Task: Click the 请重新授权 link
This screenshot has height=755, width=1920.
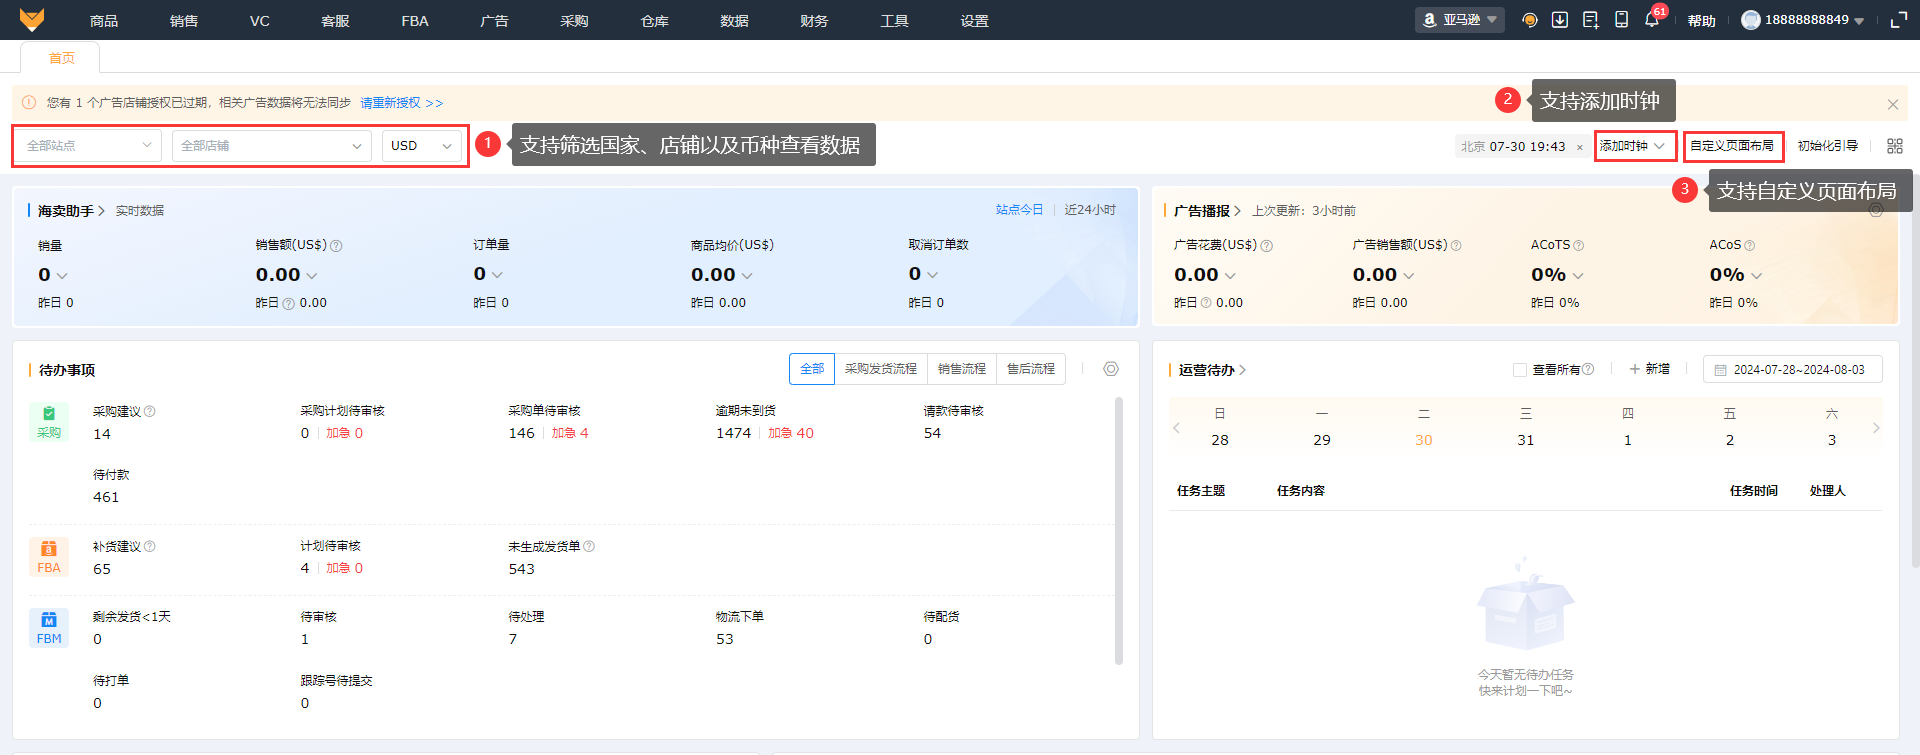Action: tap(401, 103)
